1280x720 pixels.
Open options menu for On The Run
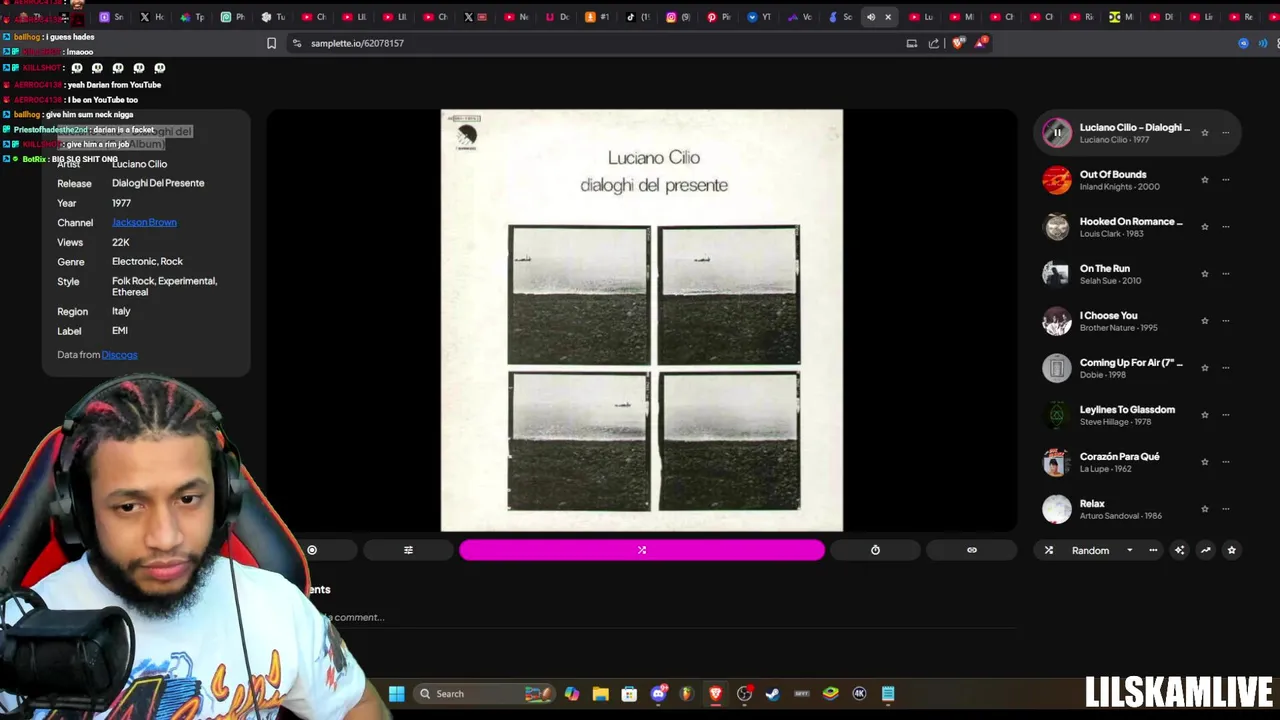click(1226, 274)
